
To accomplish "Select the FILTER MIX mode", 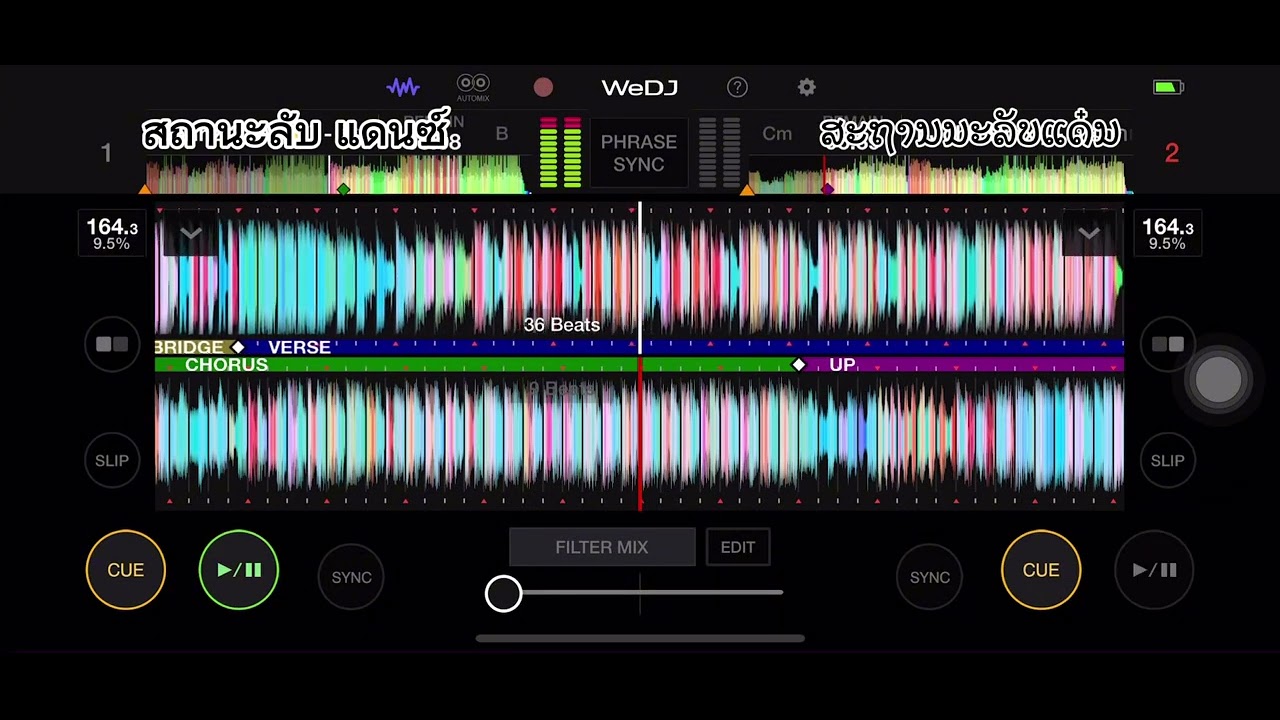I will 602,547.
